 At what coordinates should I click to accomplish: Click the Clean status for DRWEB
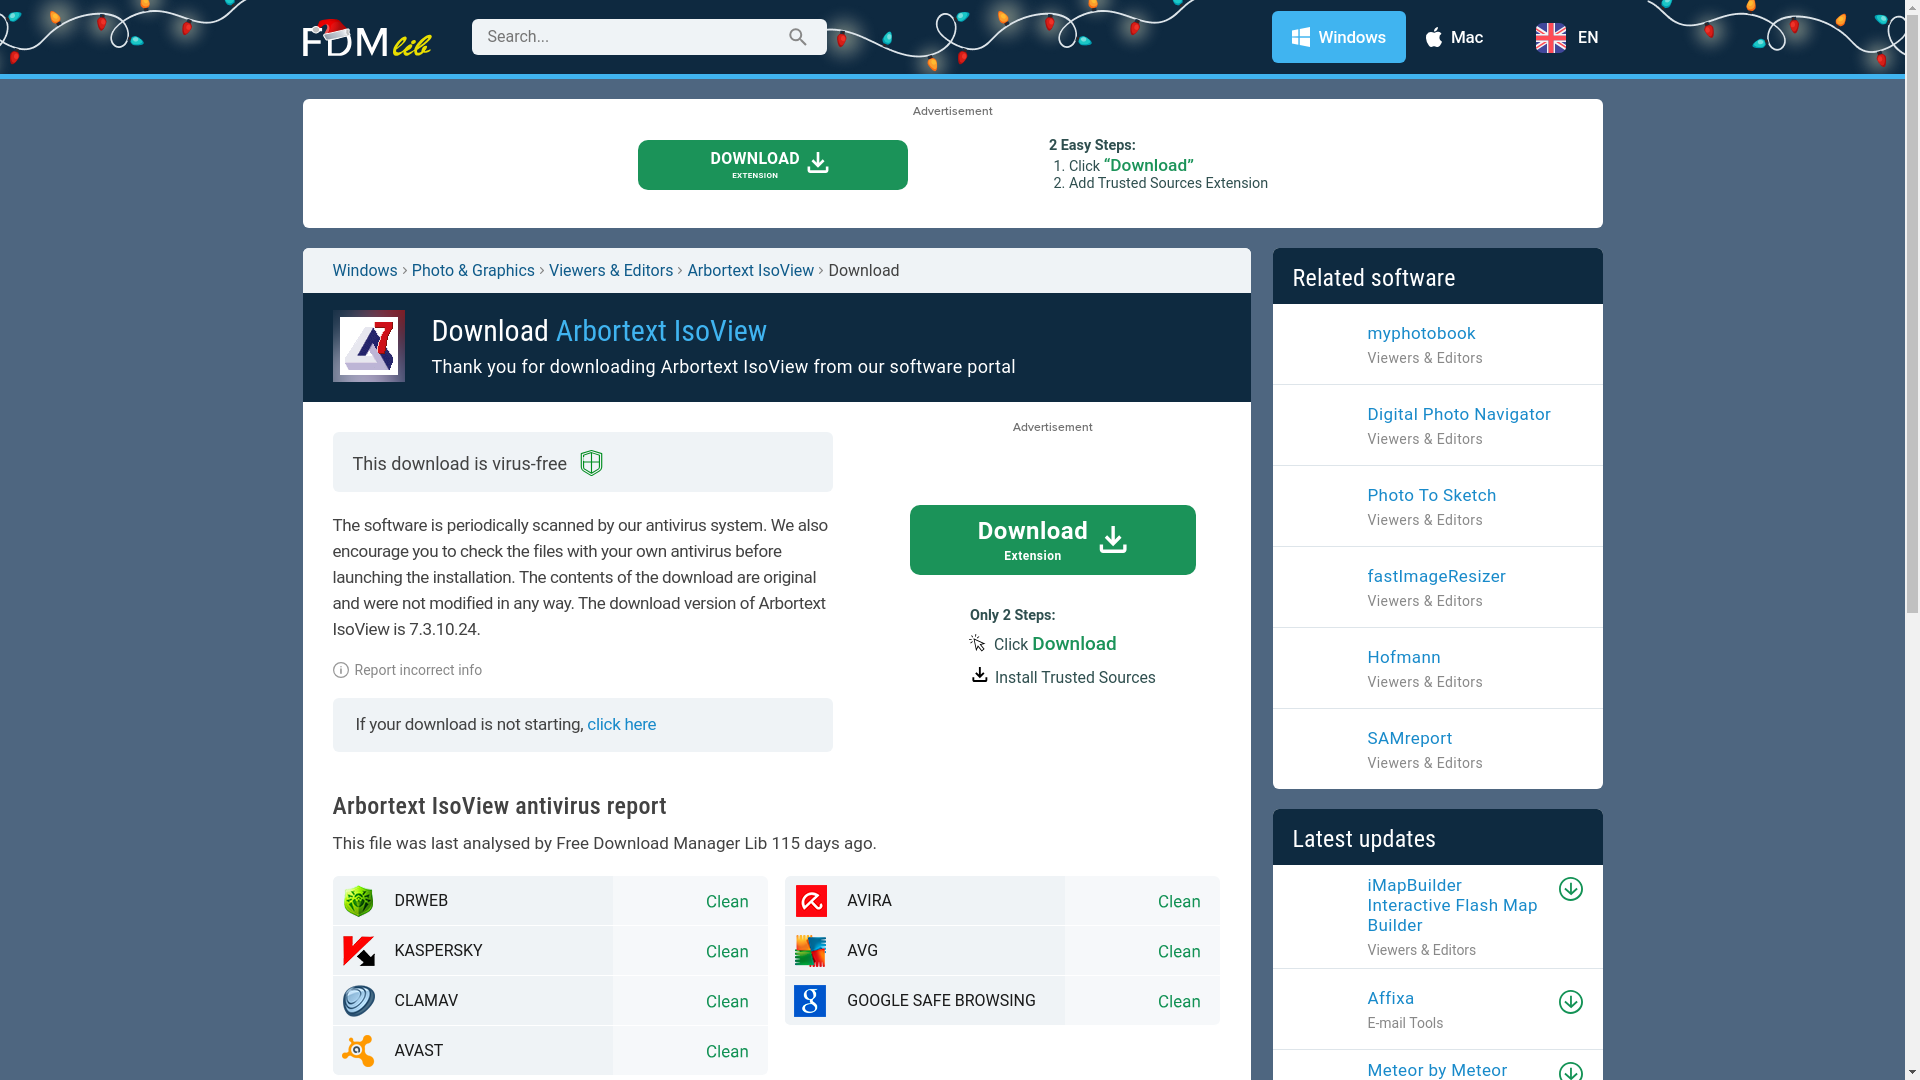click(727, 902)
